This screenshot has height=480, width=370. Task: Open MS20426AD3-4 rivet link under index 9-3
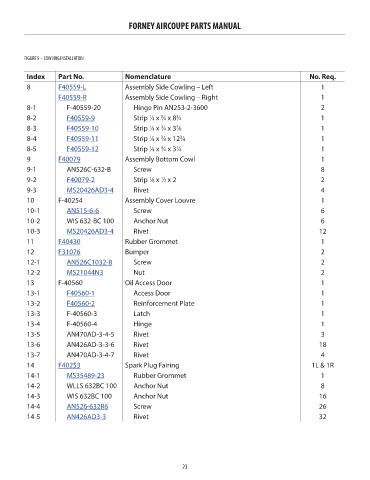click(x=90, y=190)
